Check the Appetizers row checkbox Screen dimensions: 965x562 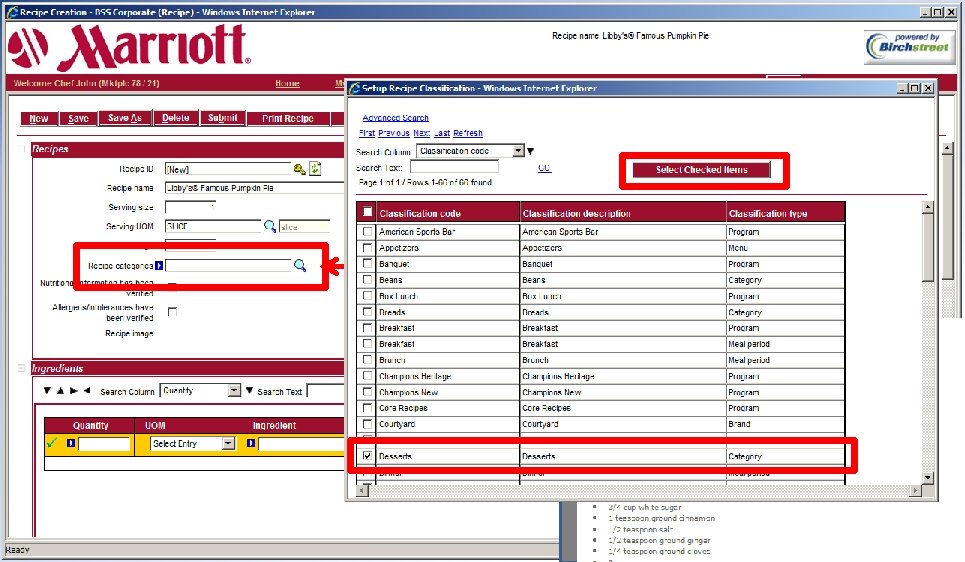(367, 247)
